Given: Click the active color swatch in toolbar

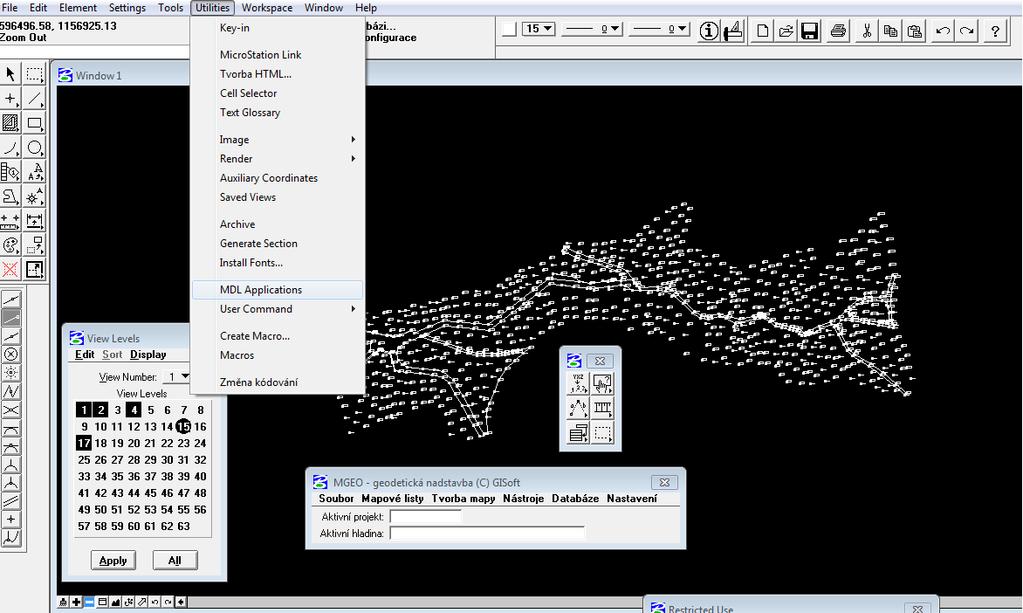Looking at the screenshot, I should [x=510, y=29].
